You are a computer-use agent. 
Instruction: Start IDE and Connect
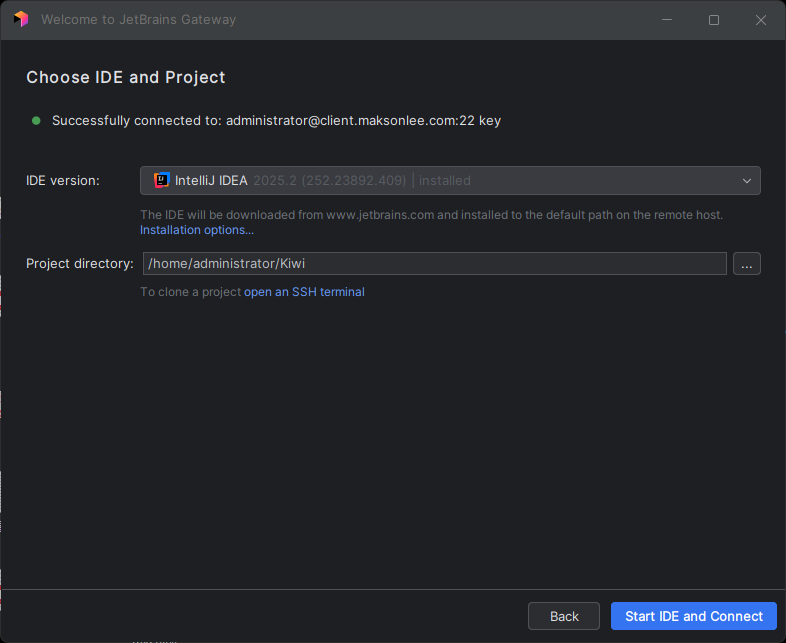(x=694, y=616)
